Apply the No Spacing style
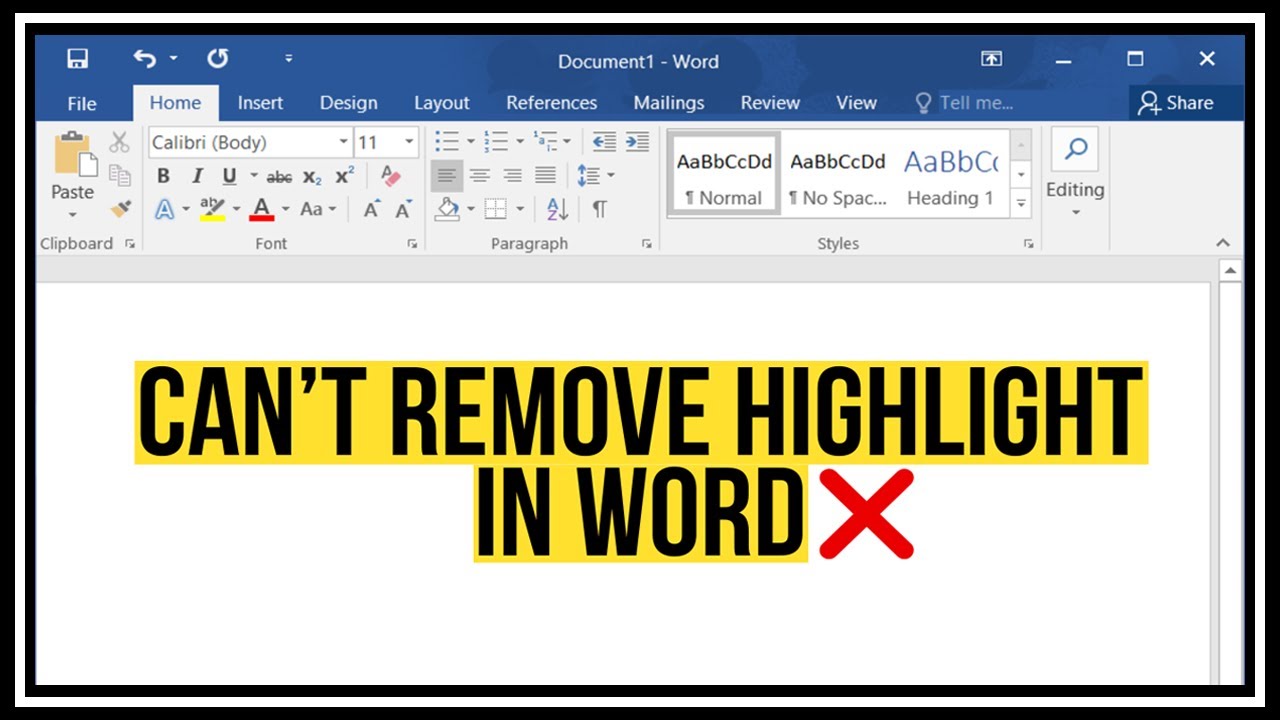This screenshot has height=720, width=1280. pyautogui.click(x=838, y=175)
